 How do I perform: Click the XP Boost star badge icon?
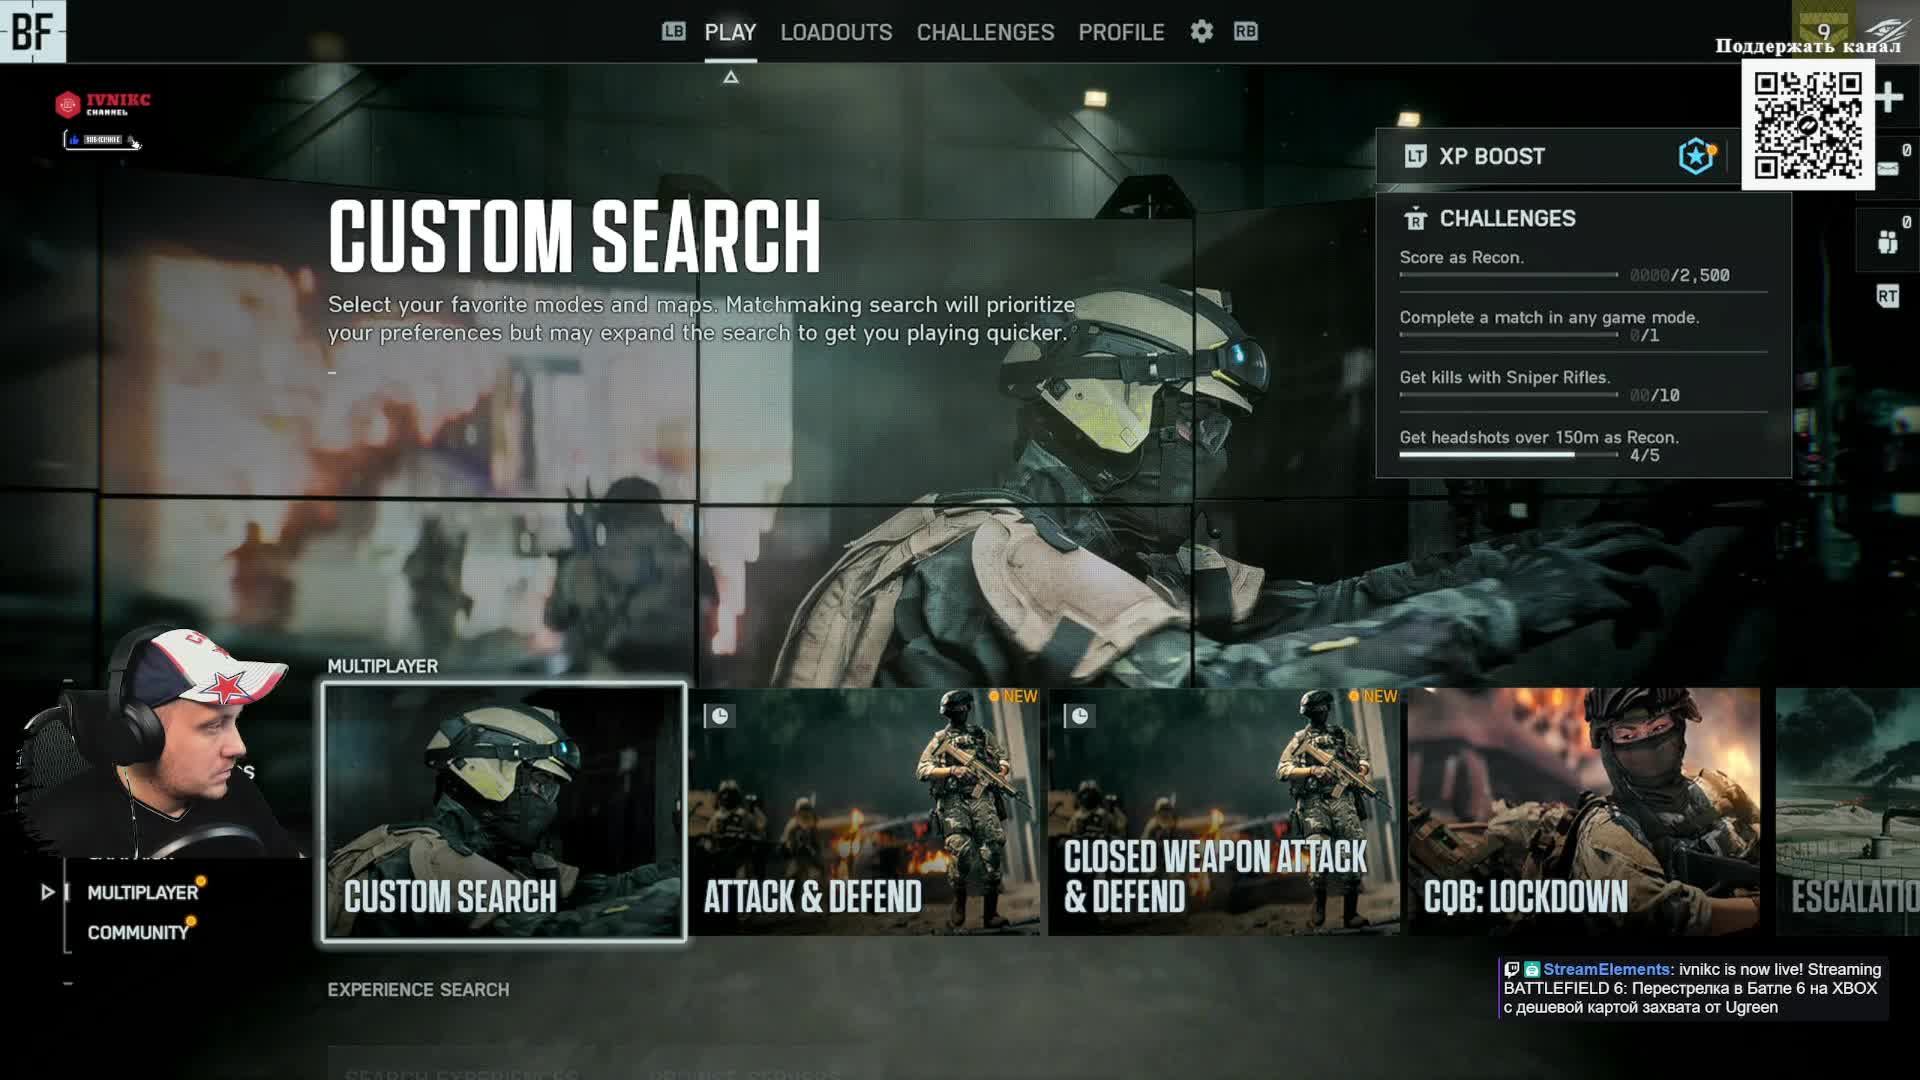click(1696, 156)
